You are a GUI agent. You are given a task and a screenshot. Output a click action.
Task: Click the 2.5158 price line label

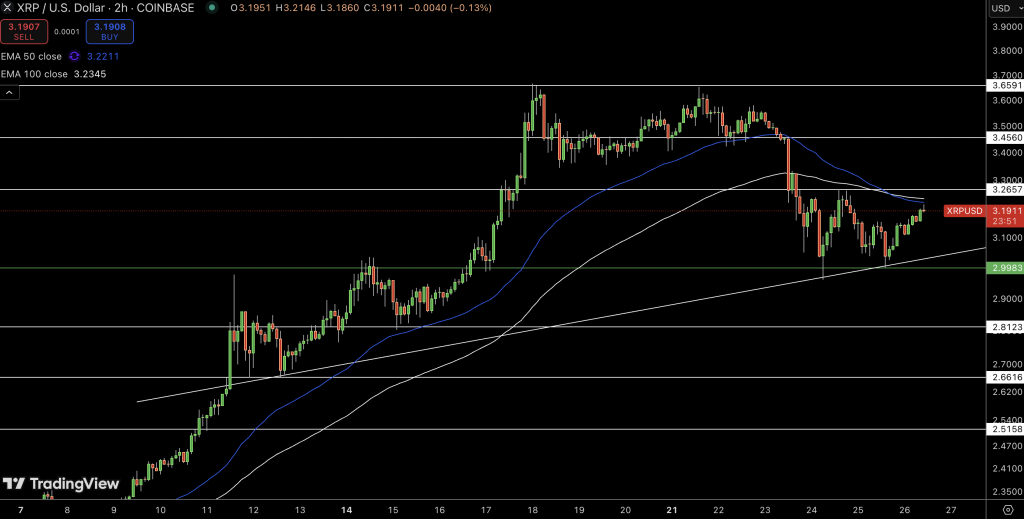pos(1004,429)
